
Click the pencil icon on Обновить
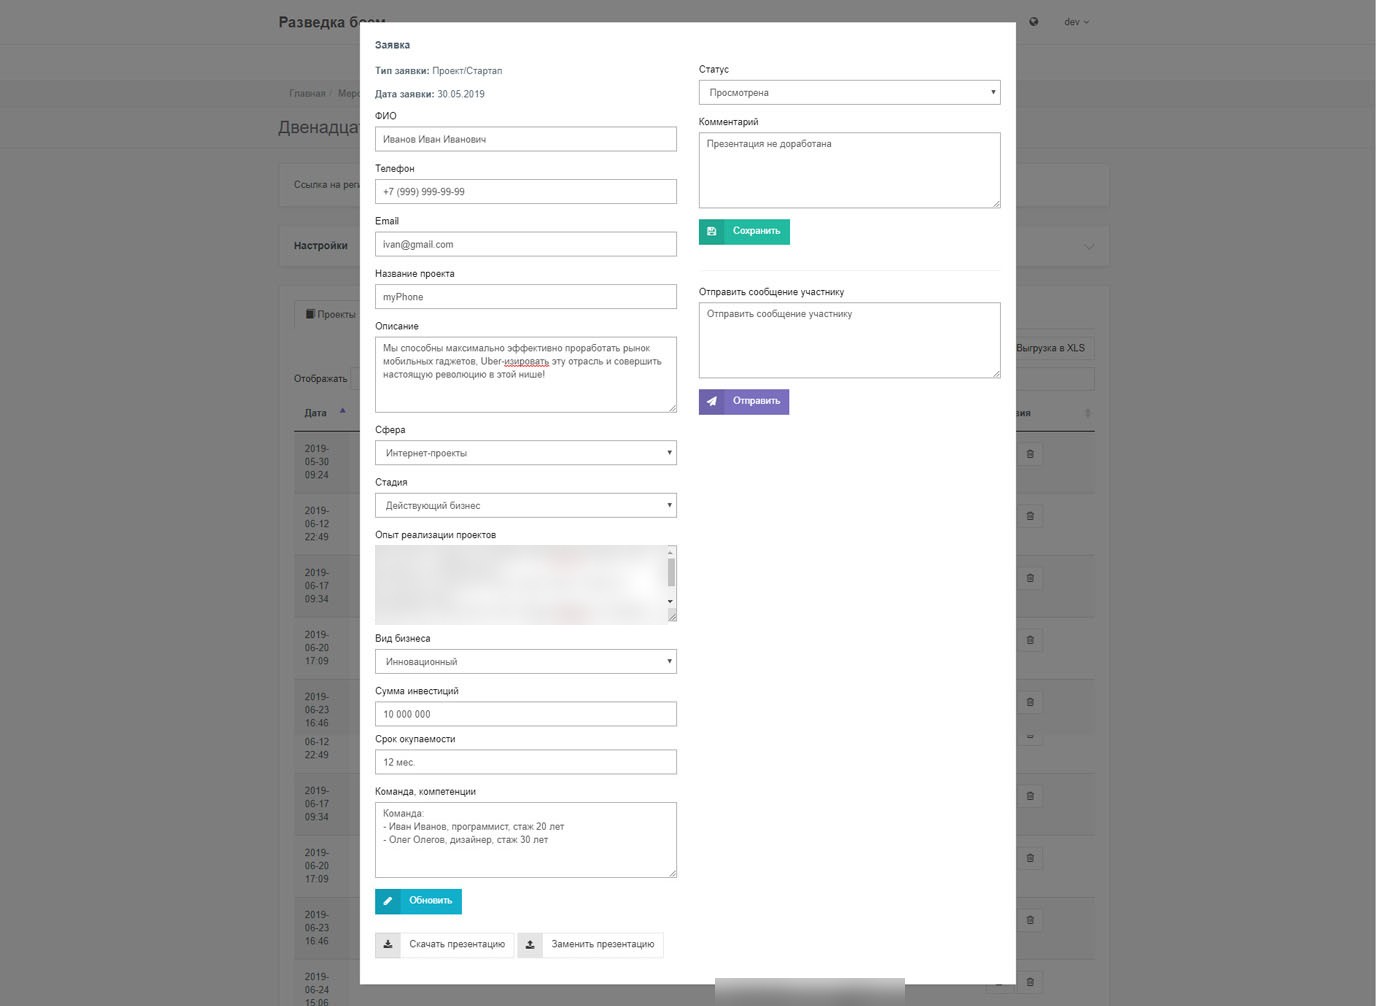click(x=388, y=901)
